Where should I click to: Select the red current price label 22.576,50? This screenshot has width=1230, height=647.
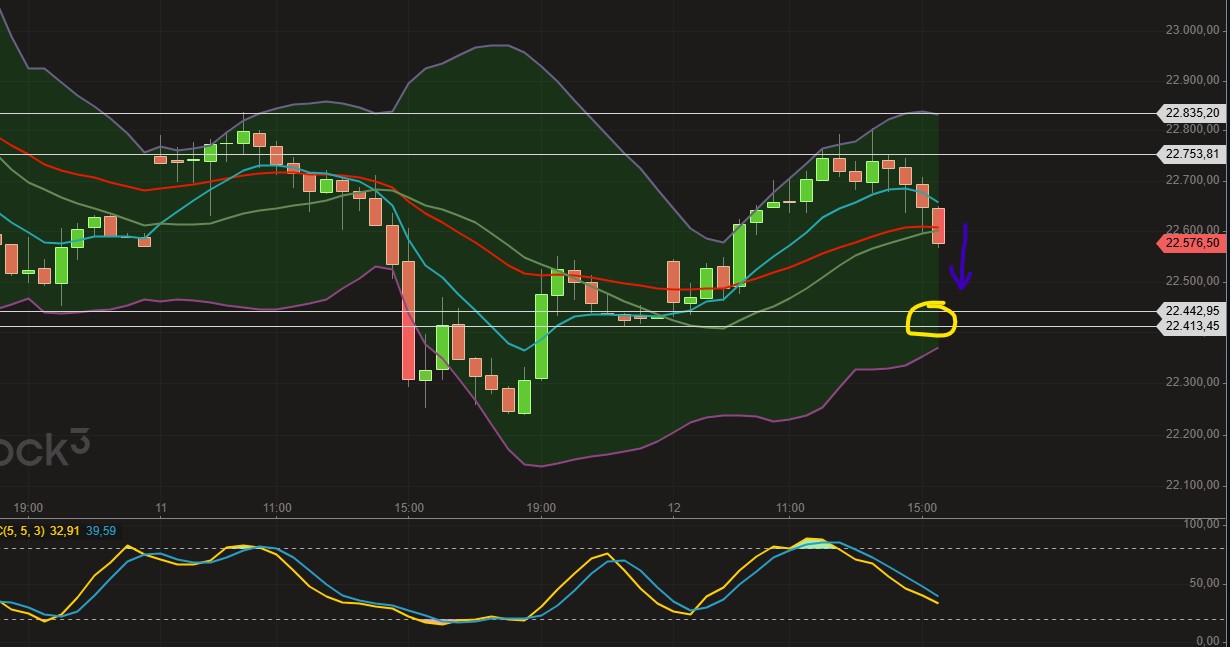tap(1191, 242)
